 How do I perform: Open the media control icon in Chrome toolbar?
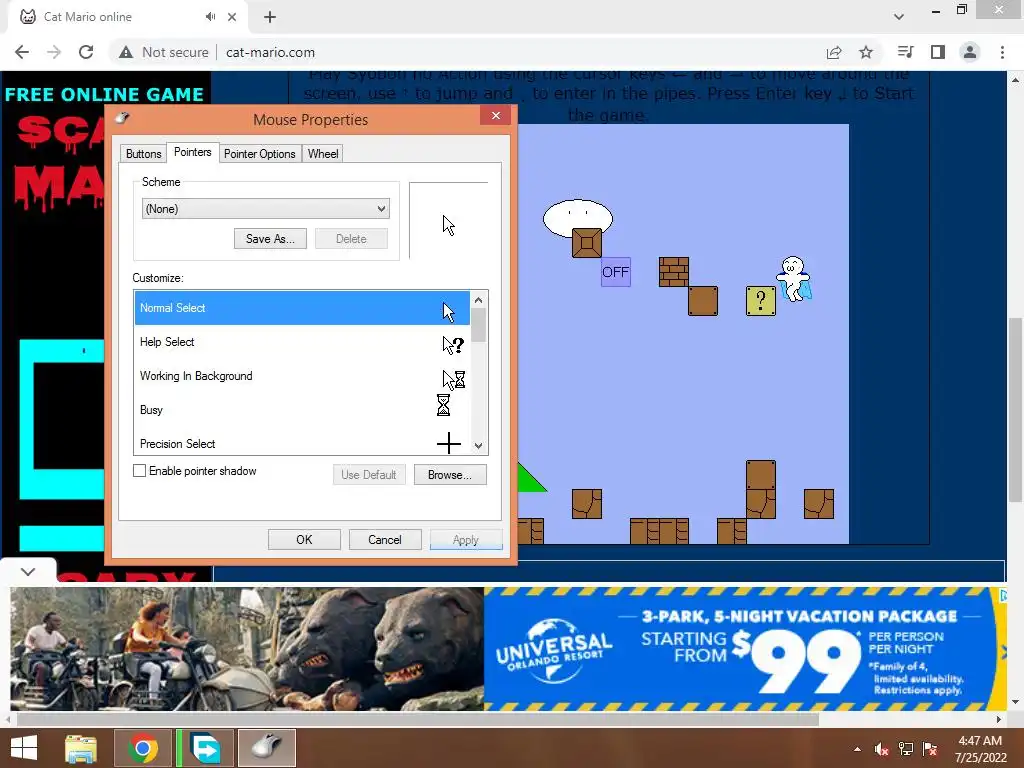click(x=905, y=52)
